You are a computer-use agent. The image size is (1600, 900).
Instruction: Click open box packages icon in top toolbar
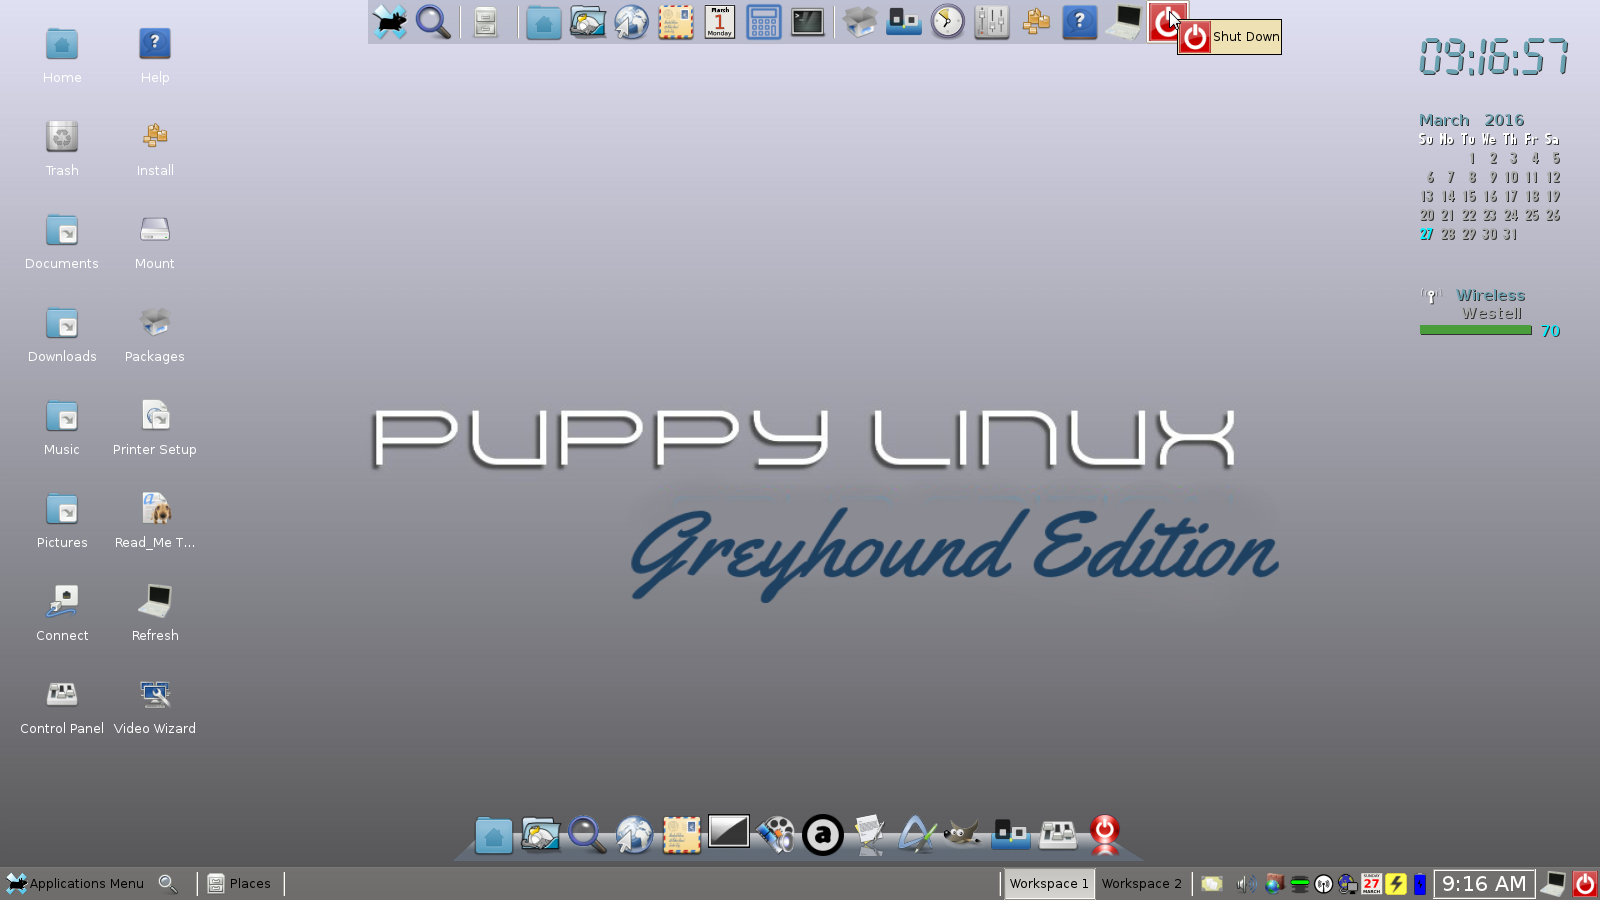[860, 22]
